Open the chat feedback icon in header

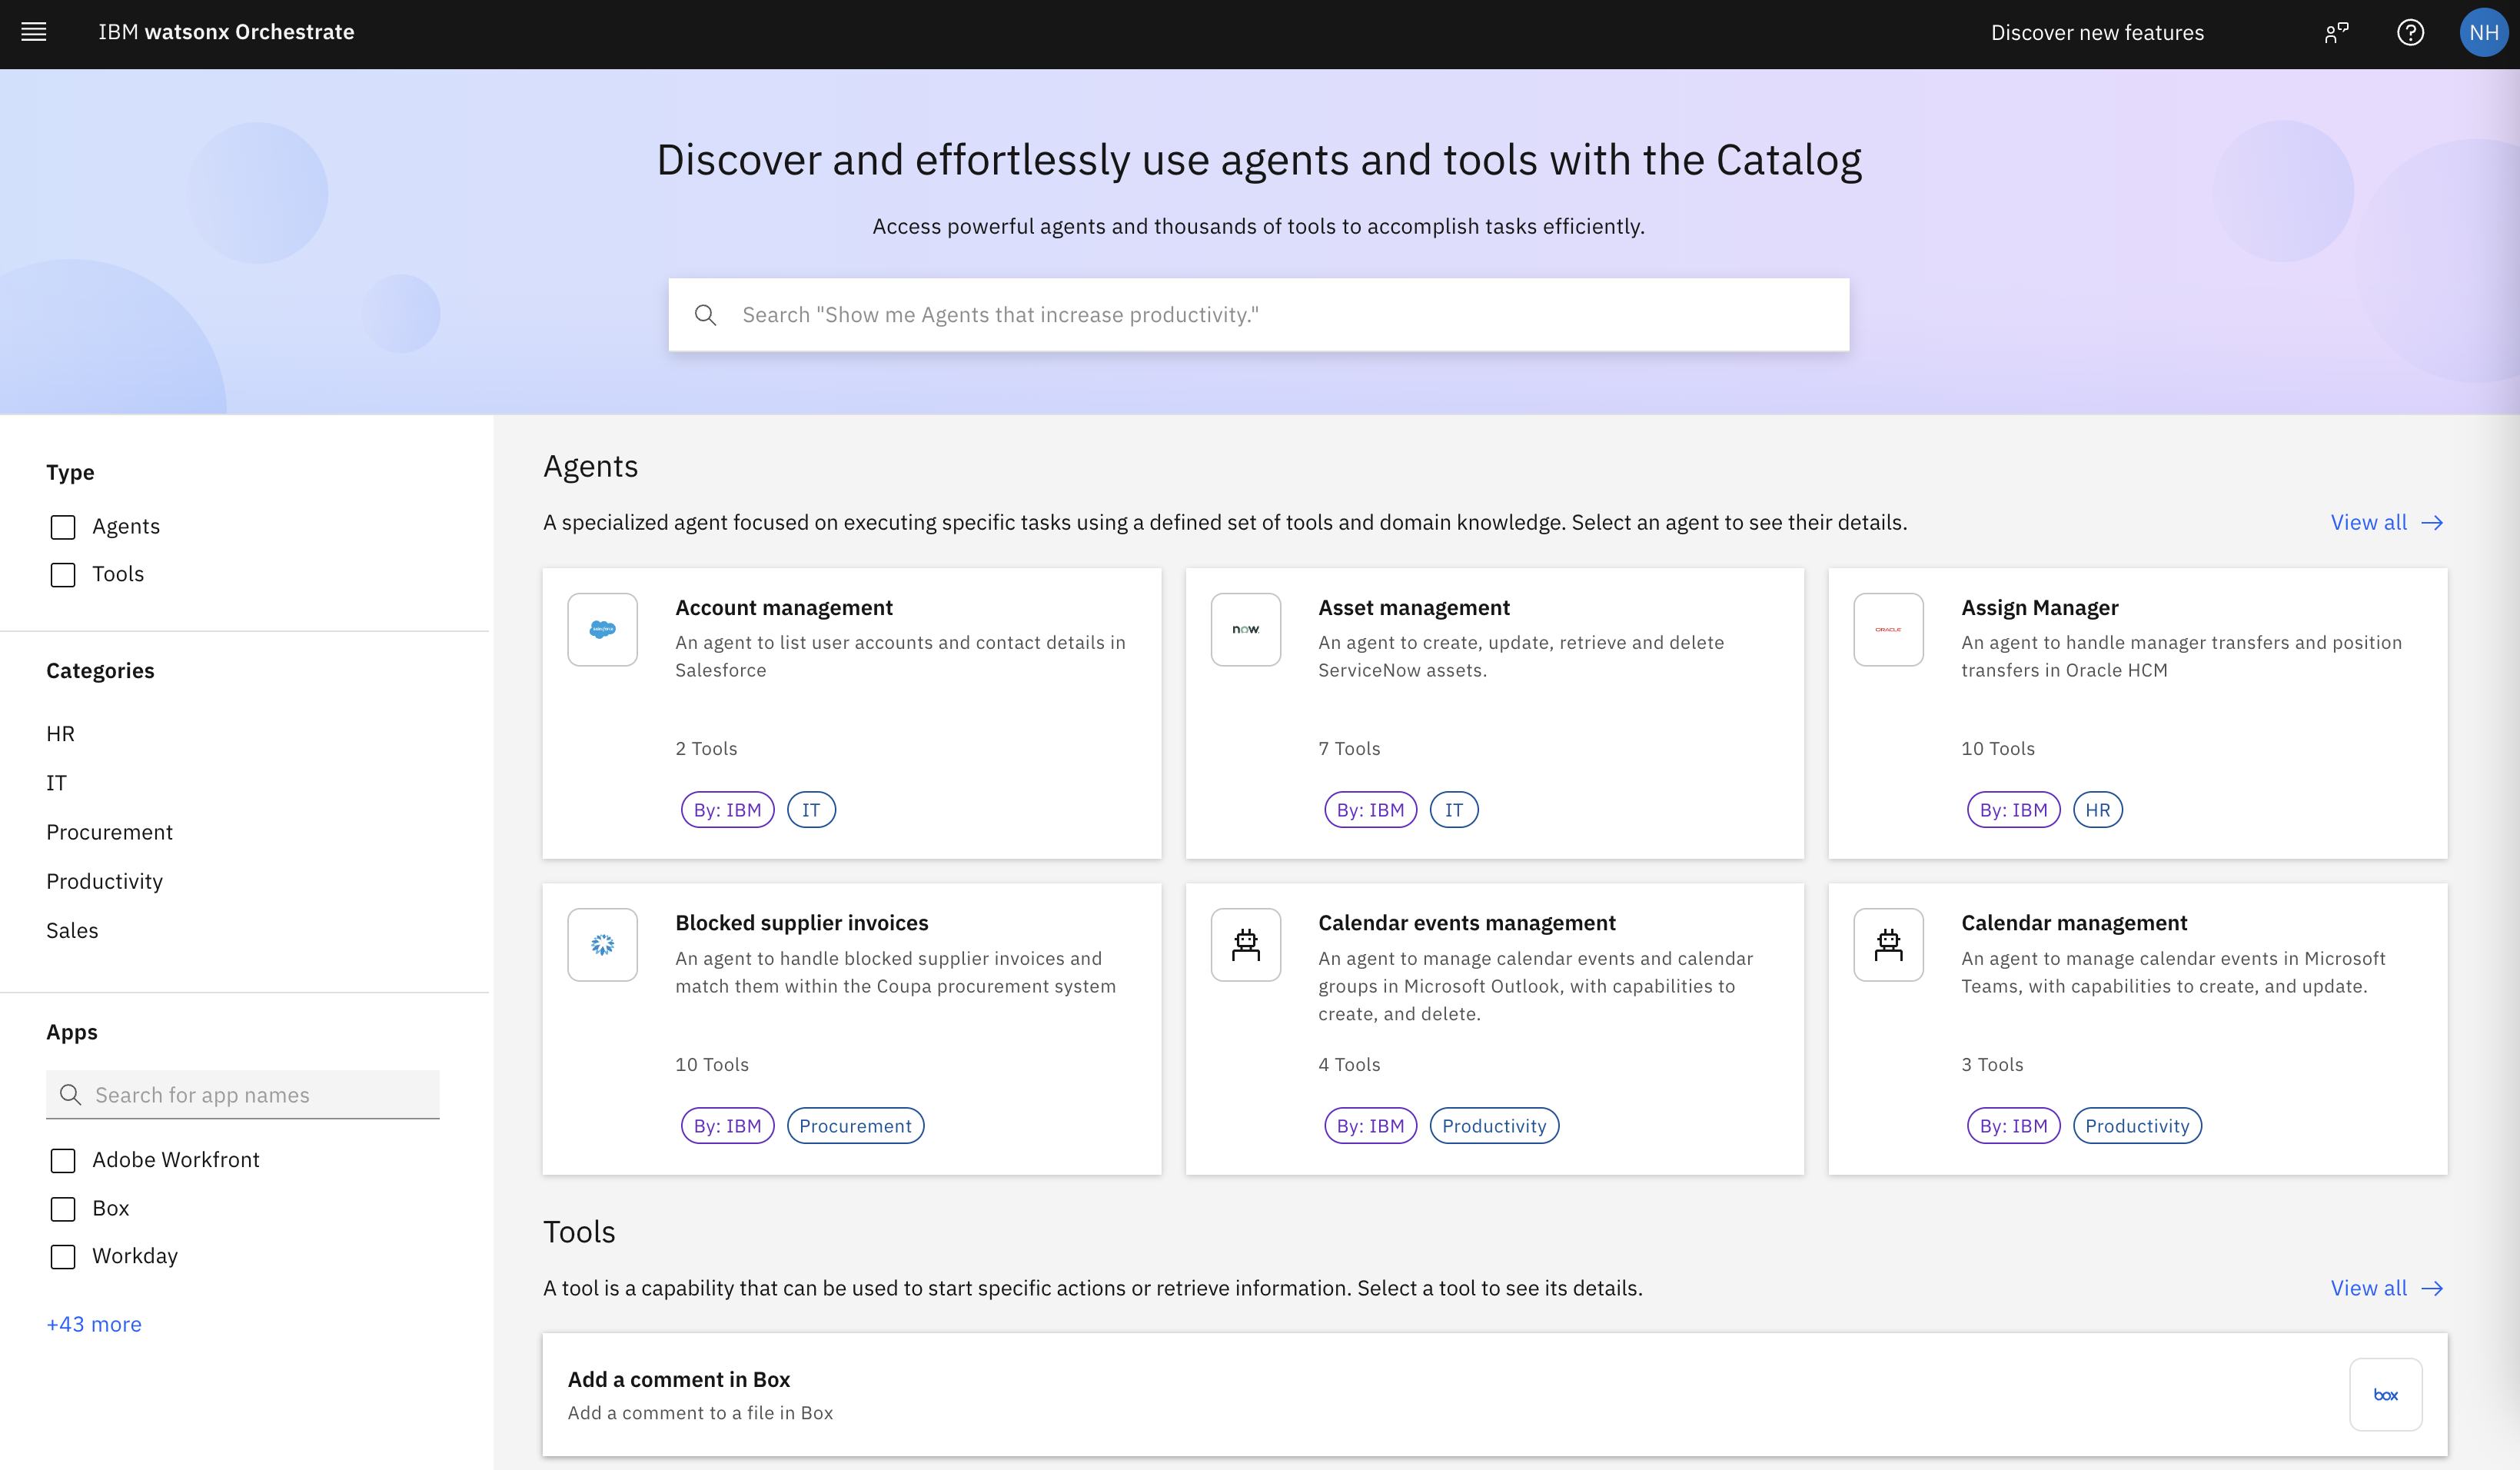pyautogui.click(x=2336, y=33)
